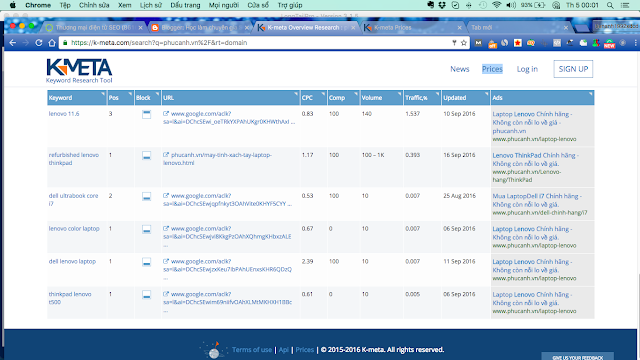Click the block icon in lenovo 11.6 row

(147, 115)
